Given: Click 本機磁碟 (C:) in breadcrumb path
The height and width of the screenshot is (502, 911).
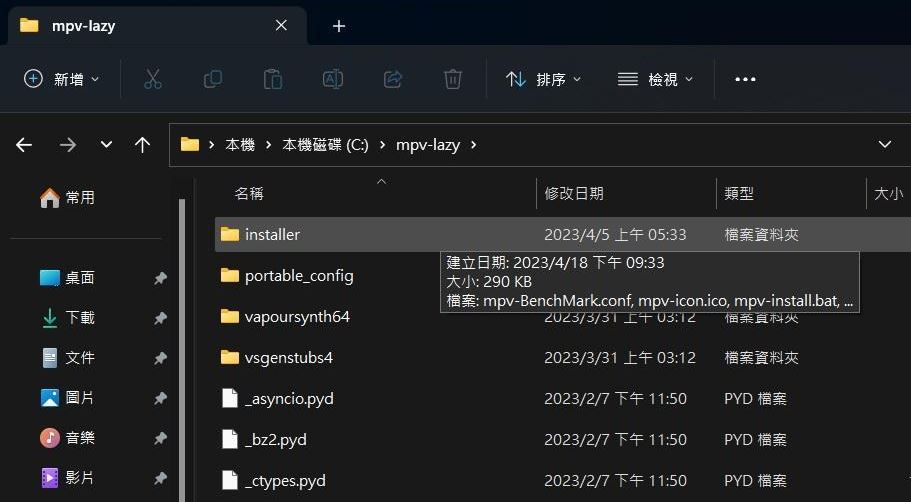Looking at the screenshot, I should tap(325, 145).
